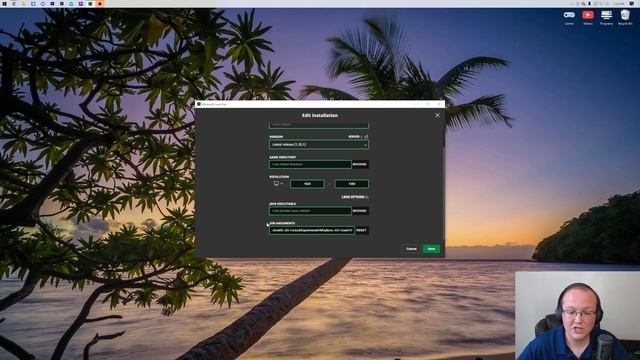
Task: Click the notification tray icon at taskbar end
Action: 632,4
